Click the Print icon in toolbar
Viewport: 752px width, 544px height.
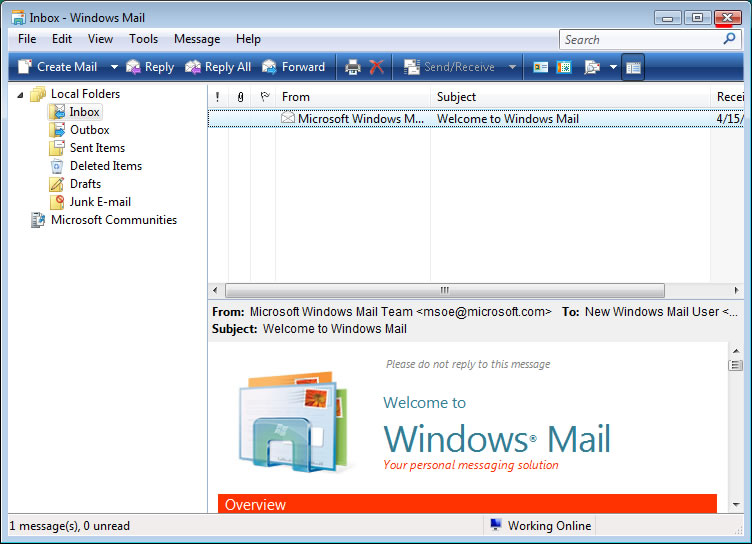(352, 67)
